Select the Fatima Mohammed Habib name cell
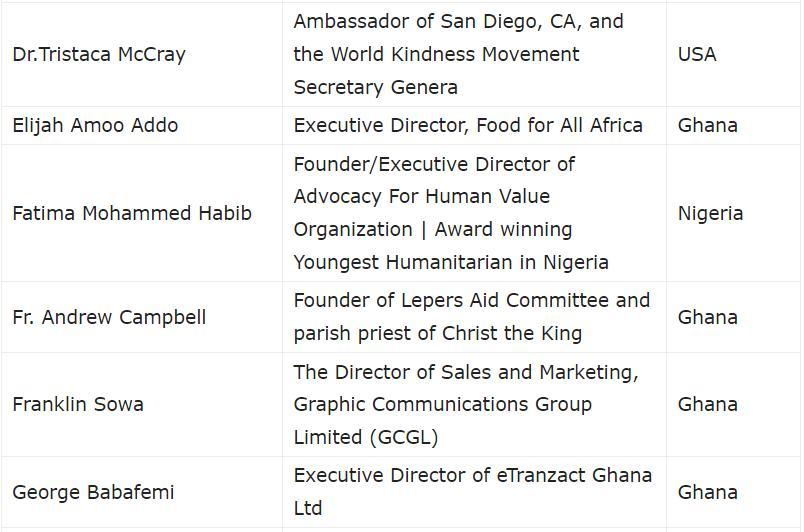The width and height of the screenshot is (804, 532). (x=142, y=213)
